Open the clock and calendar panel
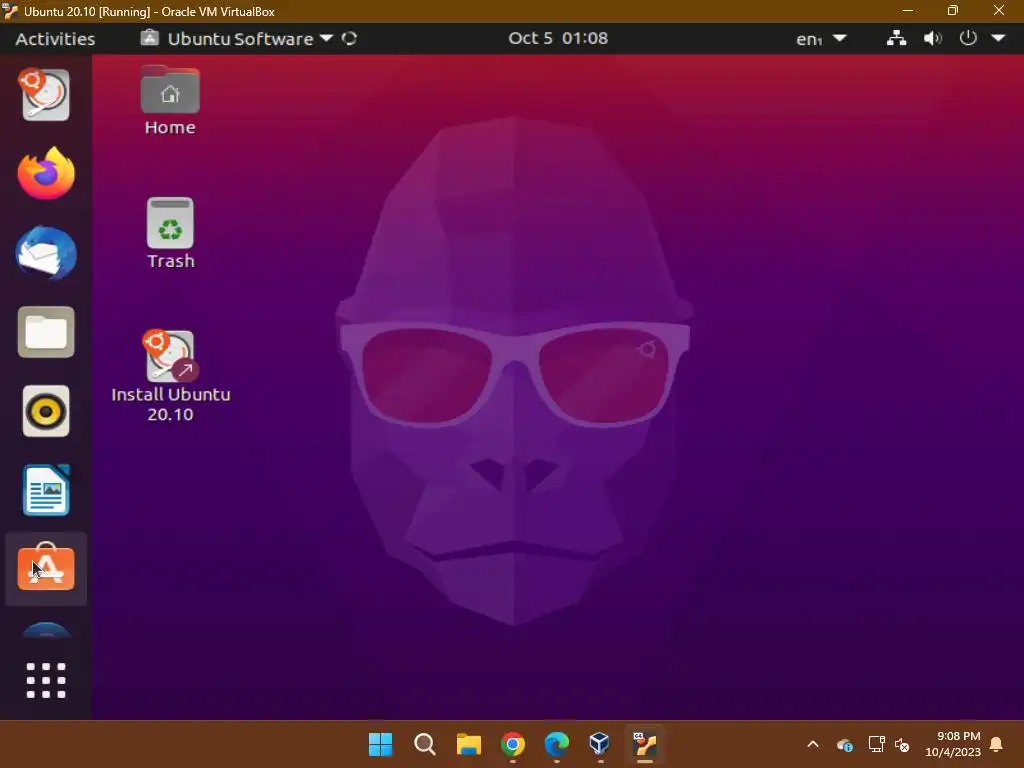 pyautogui.click(x=558, y=38)
